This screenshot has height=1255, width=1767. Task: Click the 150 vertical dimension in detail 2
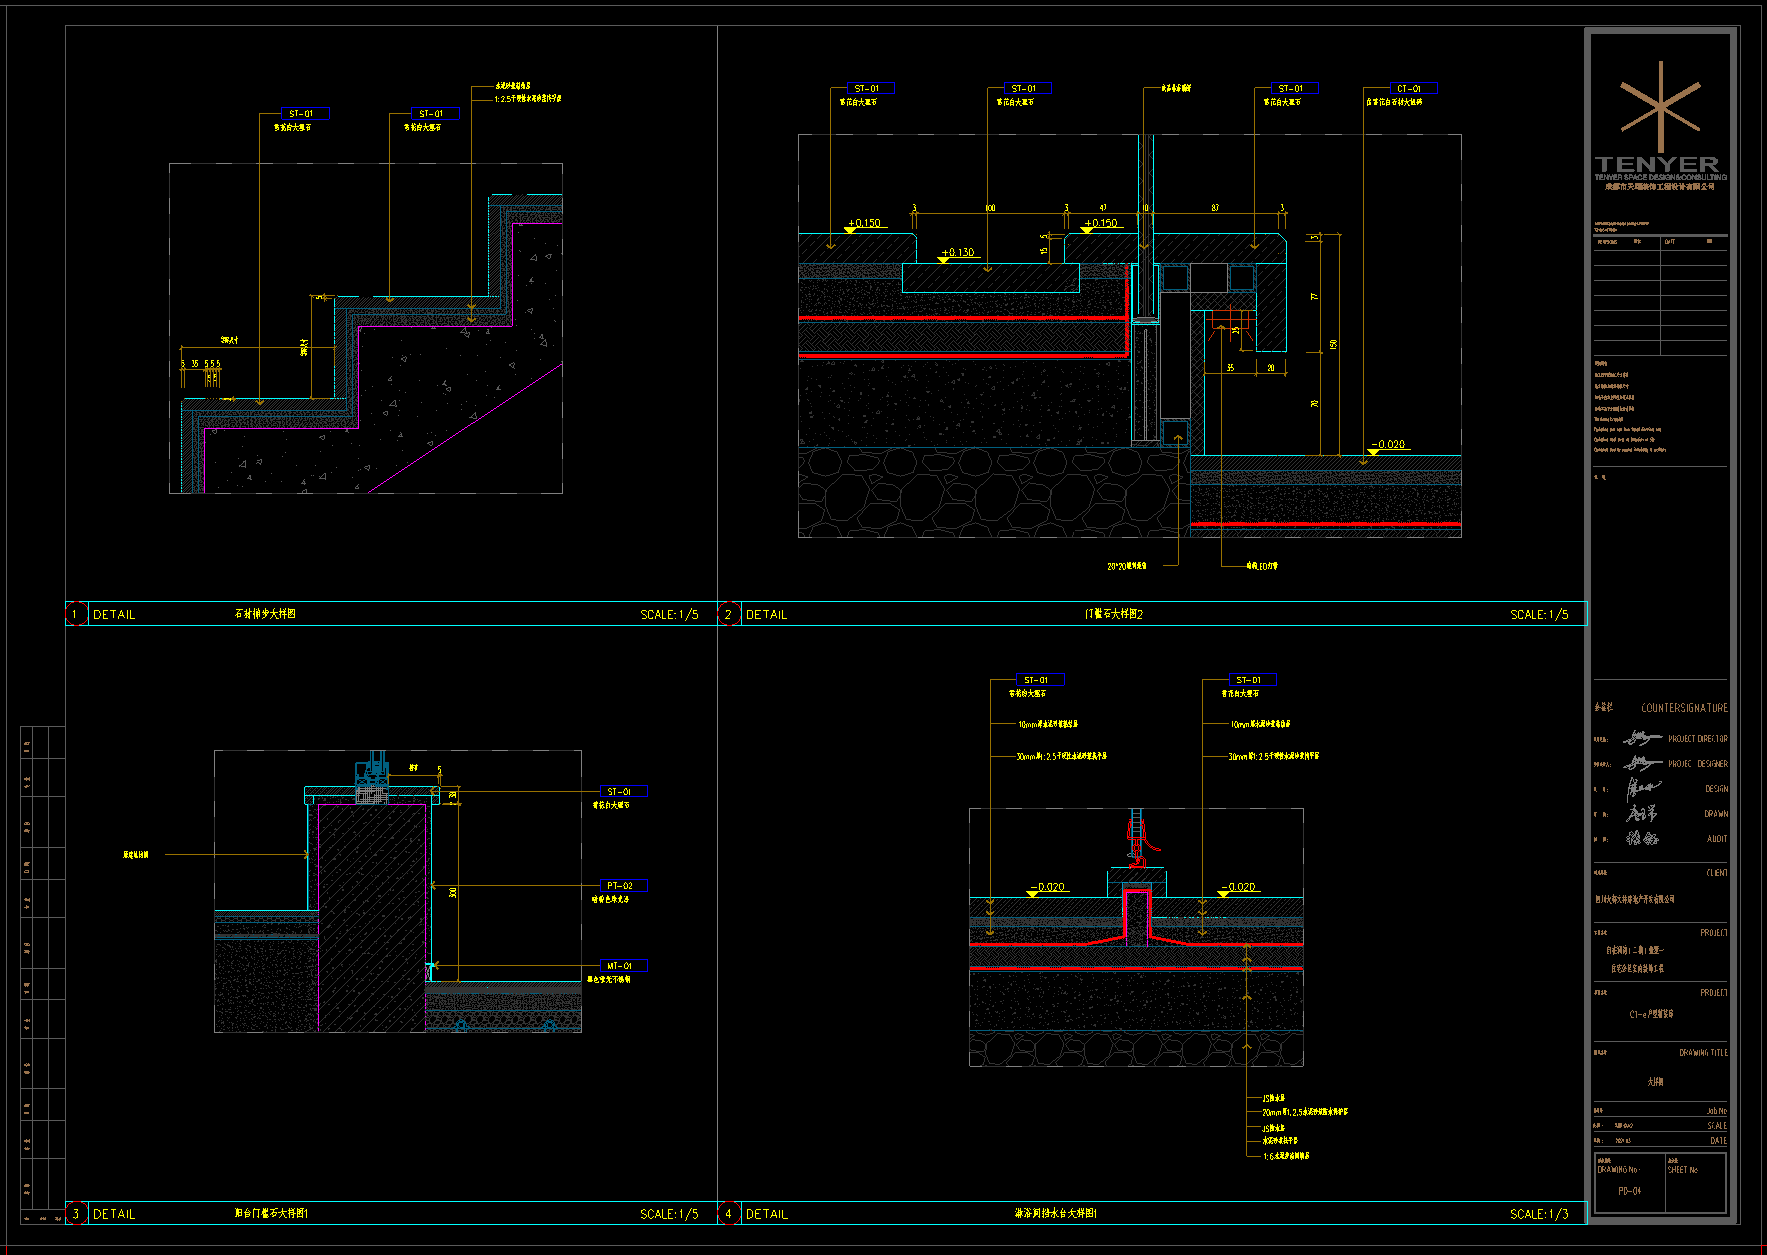tap(1333, 345)
